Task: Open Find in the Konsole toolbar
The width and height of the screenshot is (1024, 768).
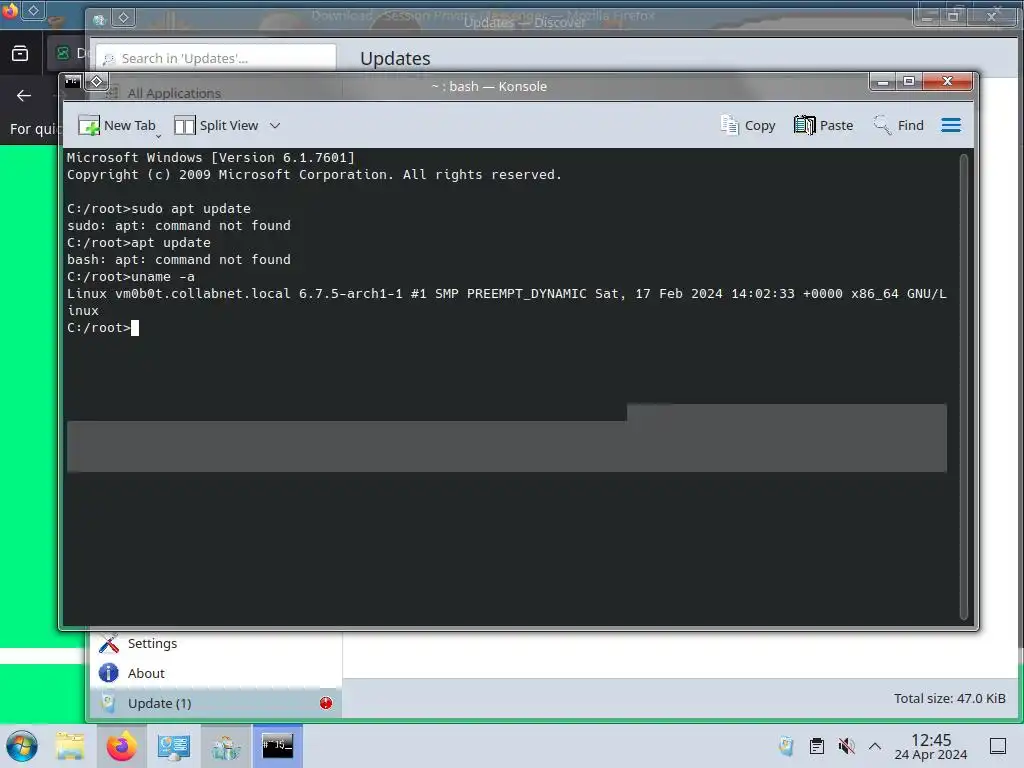Action: point(898,125)
